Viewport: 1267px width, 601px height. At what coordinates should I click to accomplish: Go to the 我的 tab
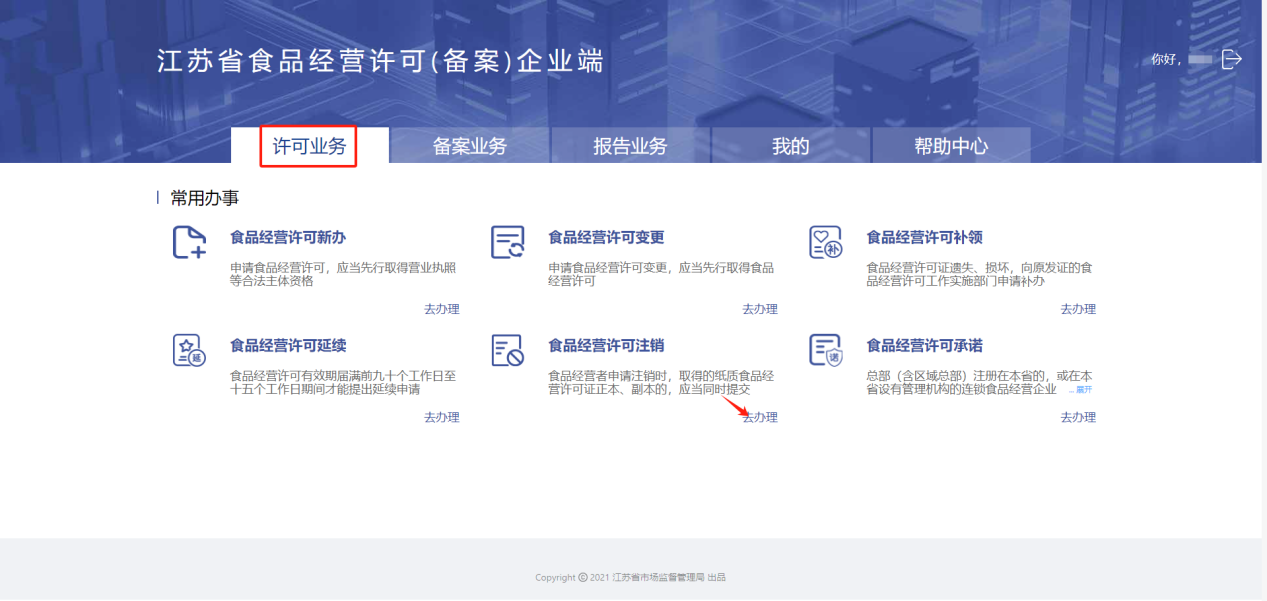coord(790,146)
